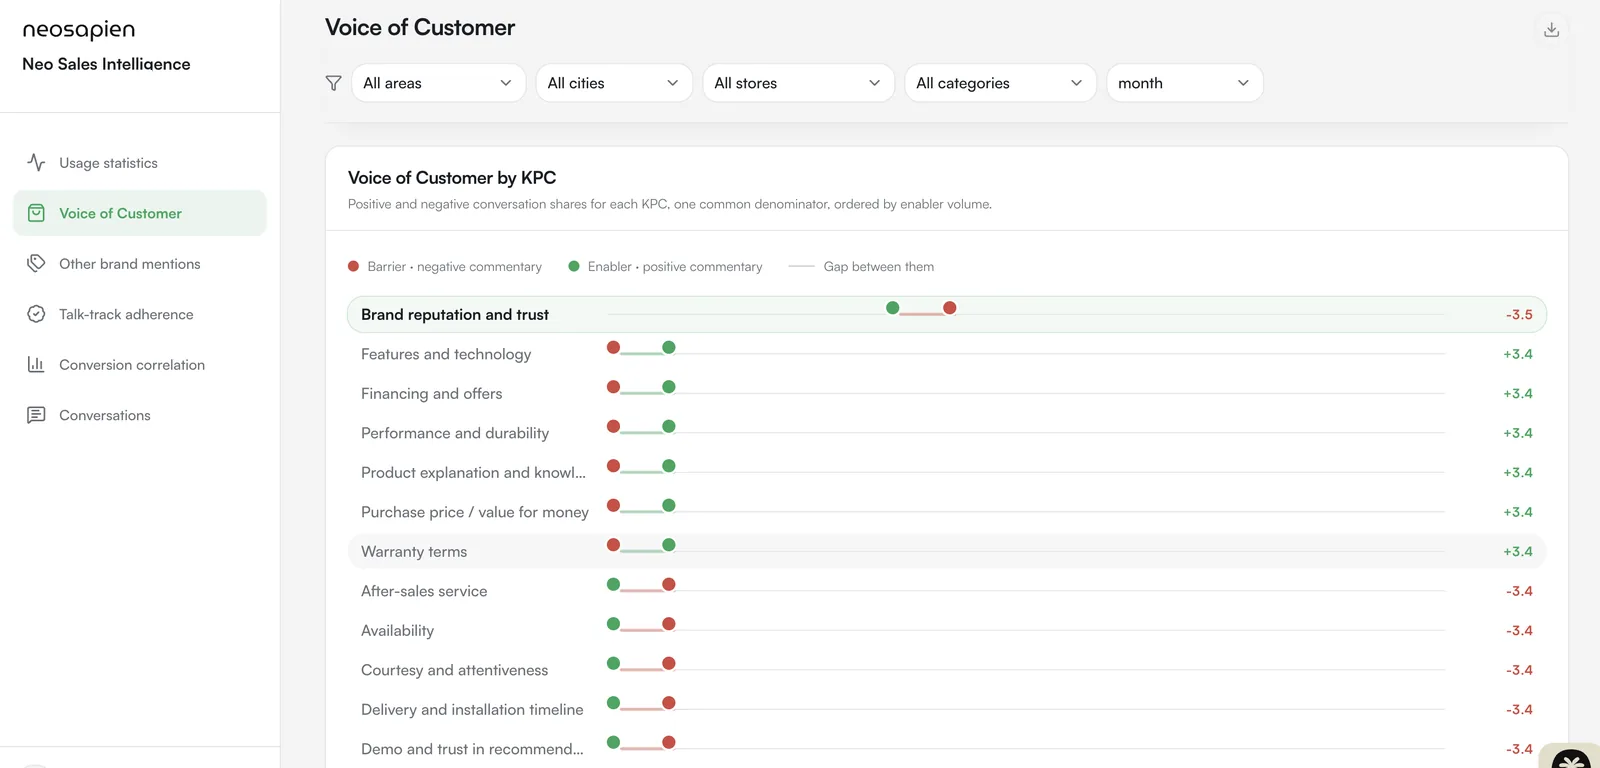Select Purchase price / value for money row
1600x768 pixels.
pyautogui.click(x=946, y=512)
